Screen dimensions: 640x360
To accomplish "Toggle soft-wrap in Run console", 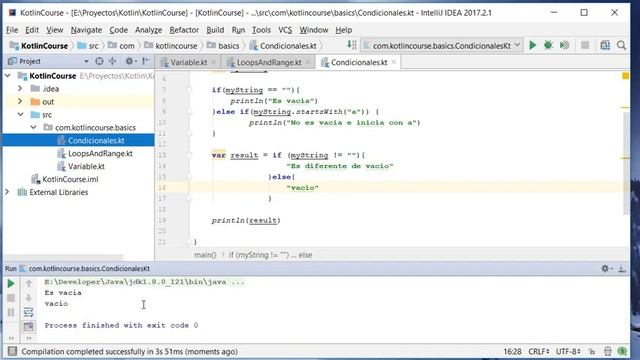I will [x=29, y=312].
